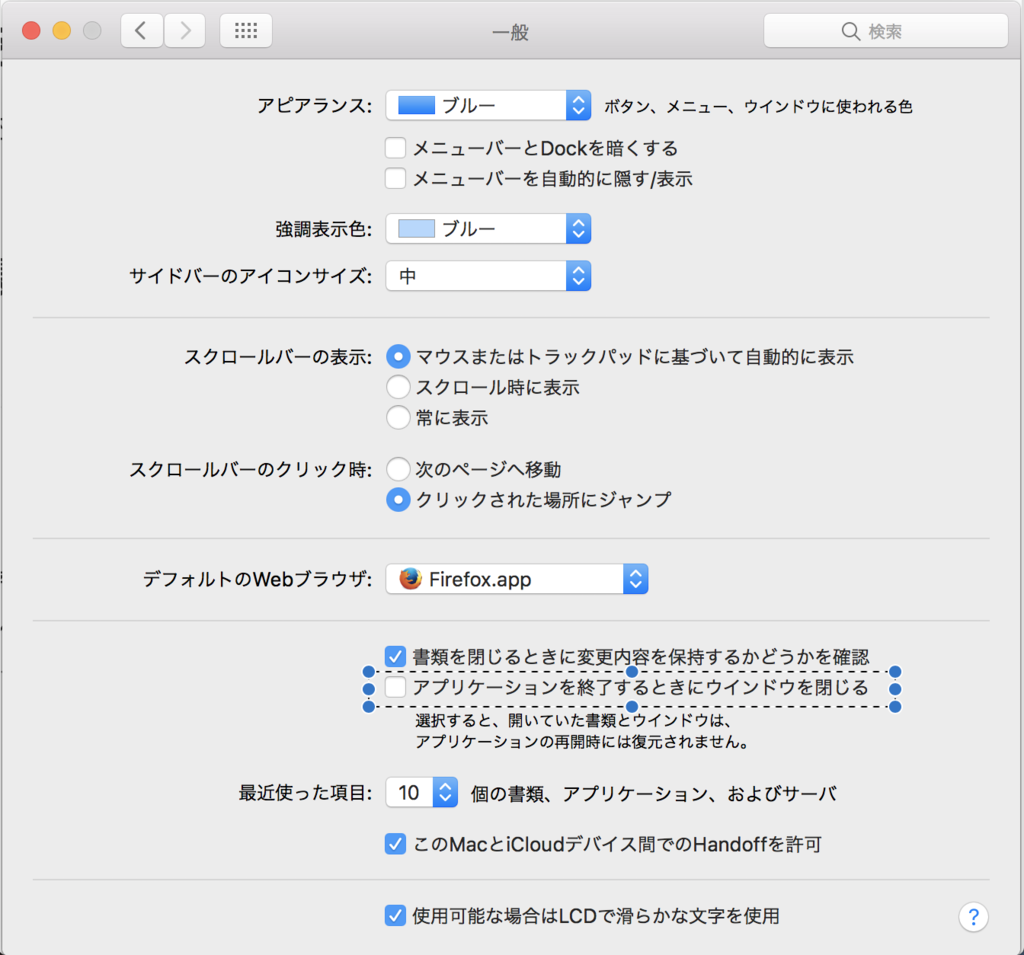Image resolution: width=1024 pixels, height=955 pixels.
Task: Go back with the left chevron button
Action: click(142, 31)
